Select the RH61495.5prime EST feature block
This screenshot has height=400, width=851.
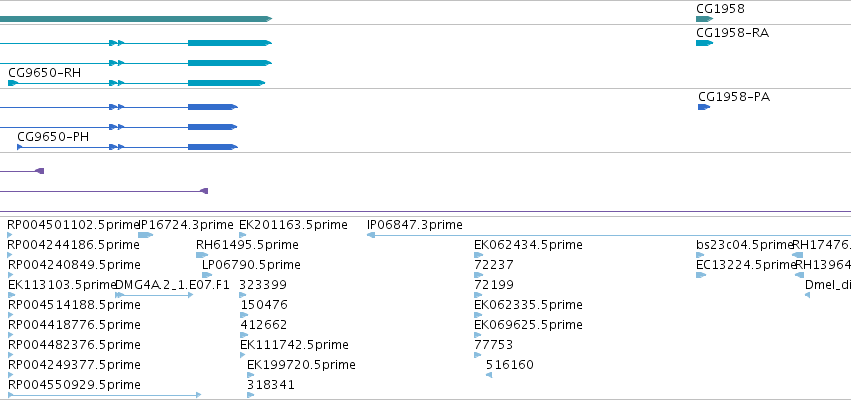coord(202,255)
